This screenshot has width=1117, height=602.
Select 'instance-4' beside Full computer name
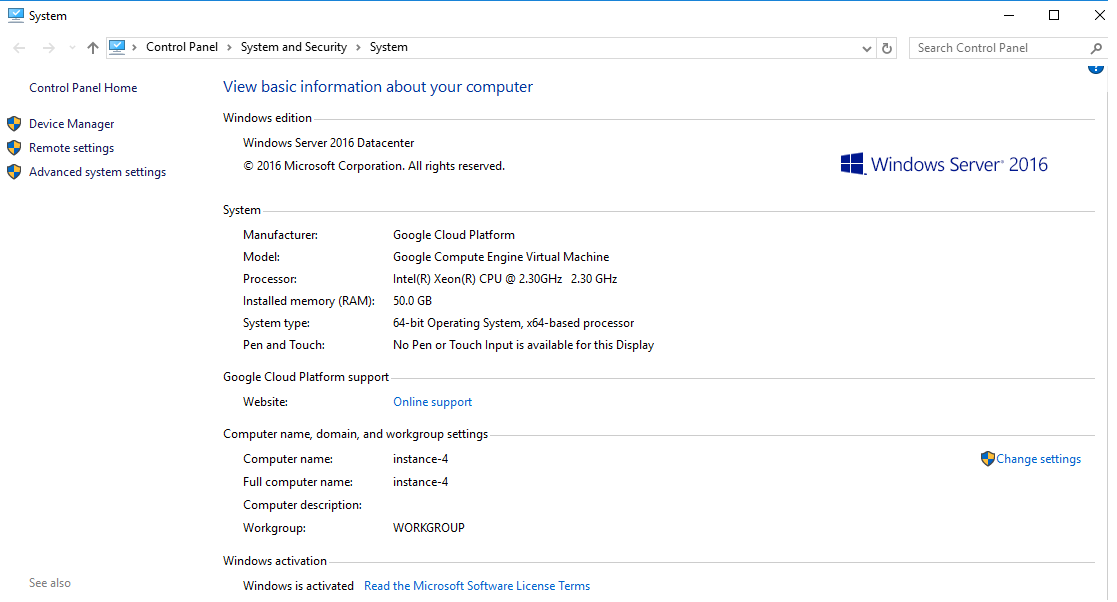click(x=420, y=482)
